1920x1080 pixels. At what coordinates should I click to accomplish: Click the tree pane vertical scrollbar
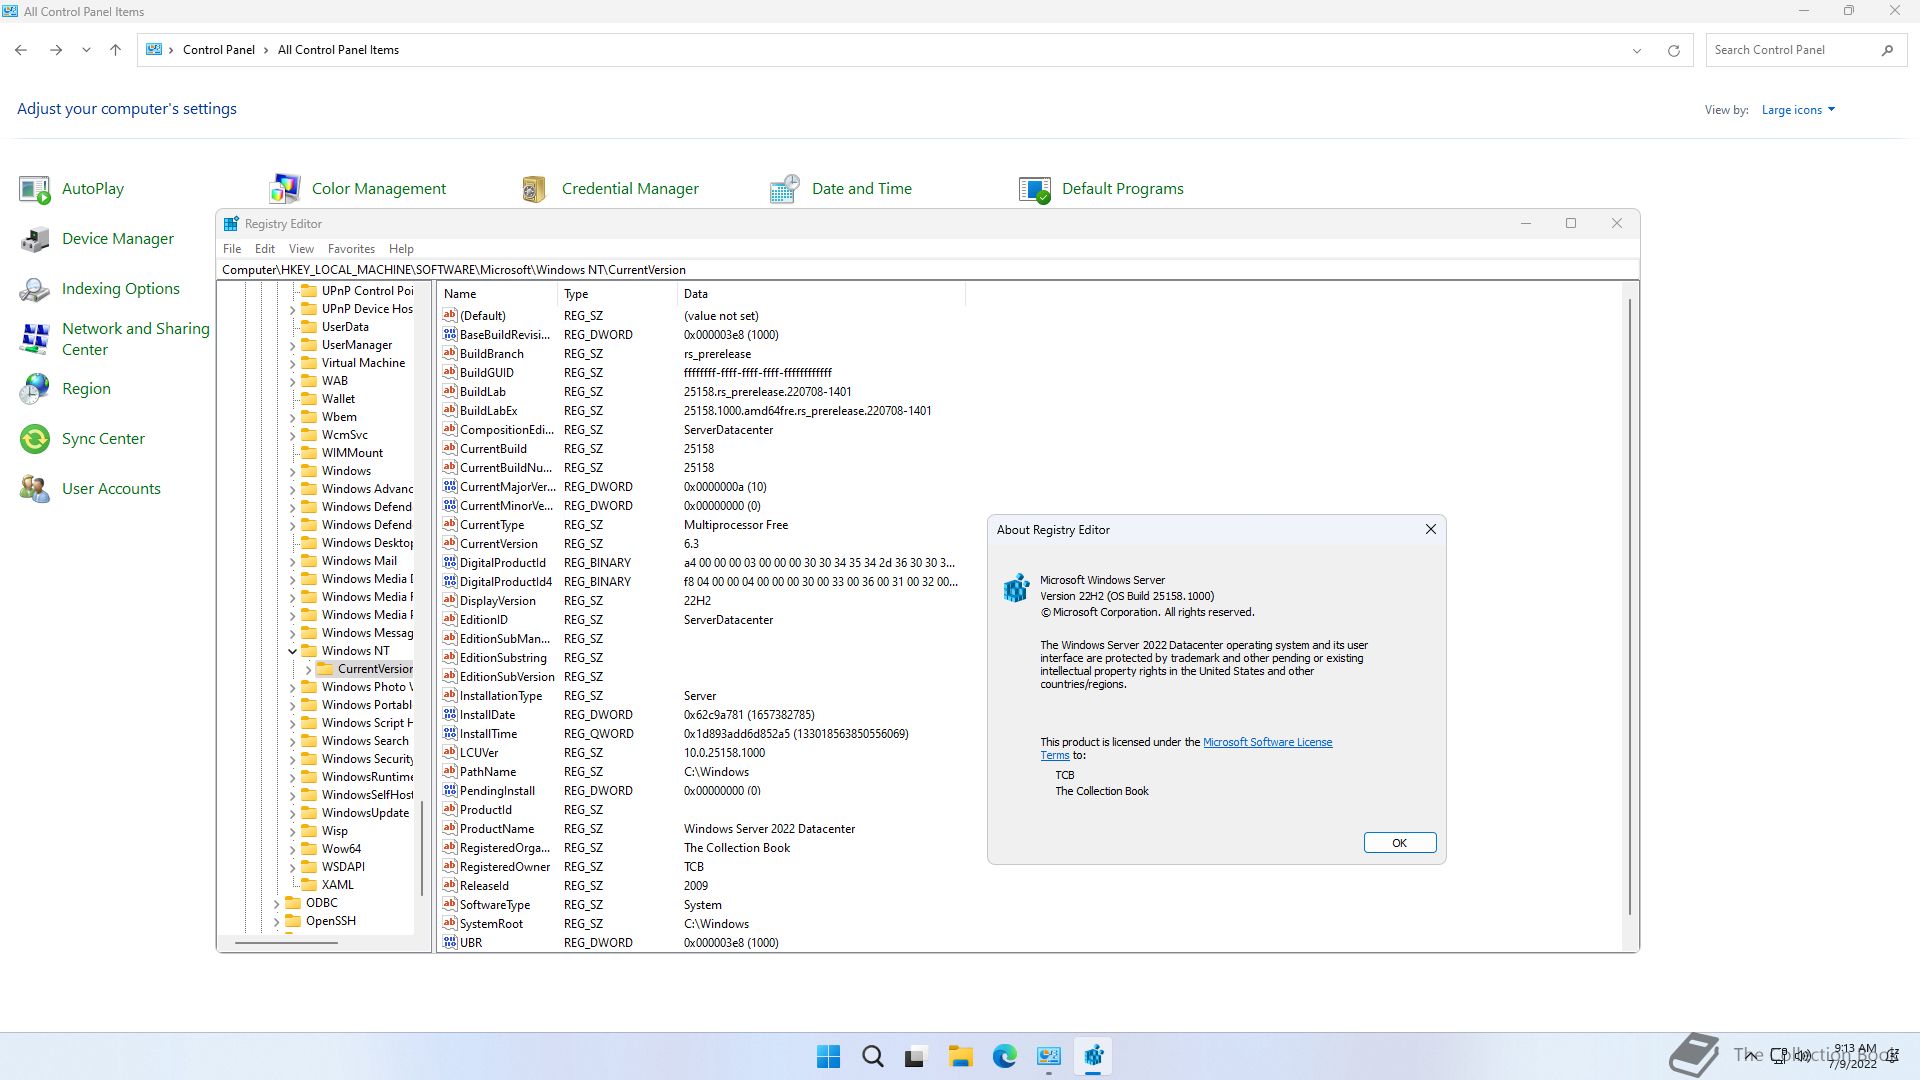[422, 848]
